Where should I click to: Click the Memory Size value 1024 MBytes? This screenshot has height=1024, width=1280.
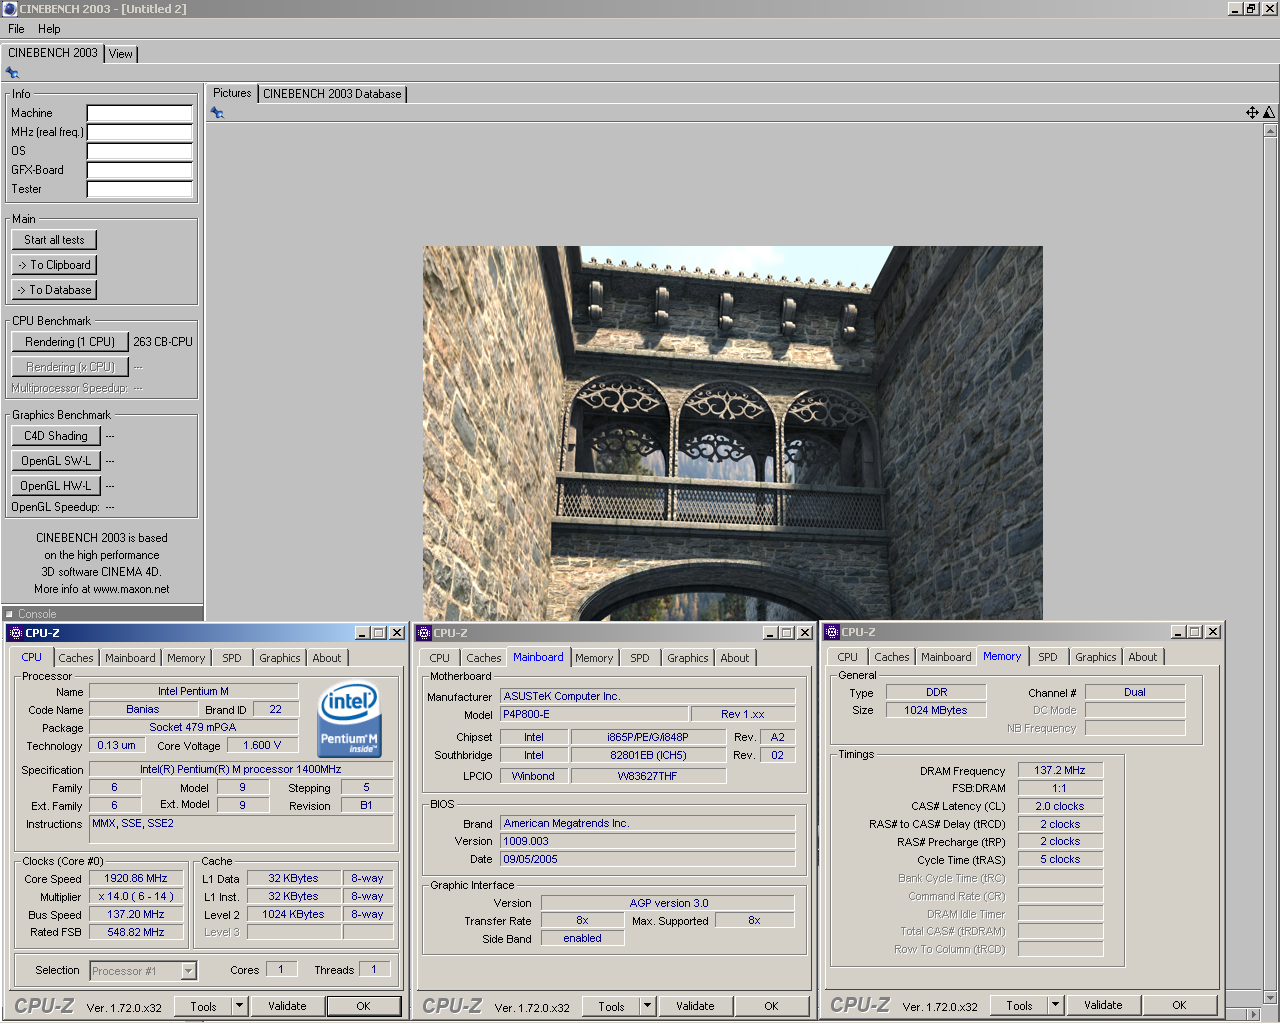click(x=936, y=710)
